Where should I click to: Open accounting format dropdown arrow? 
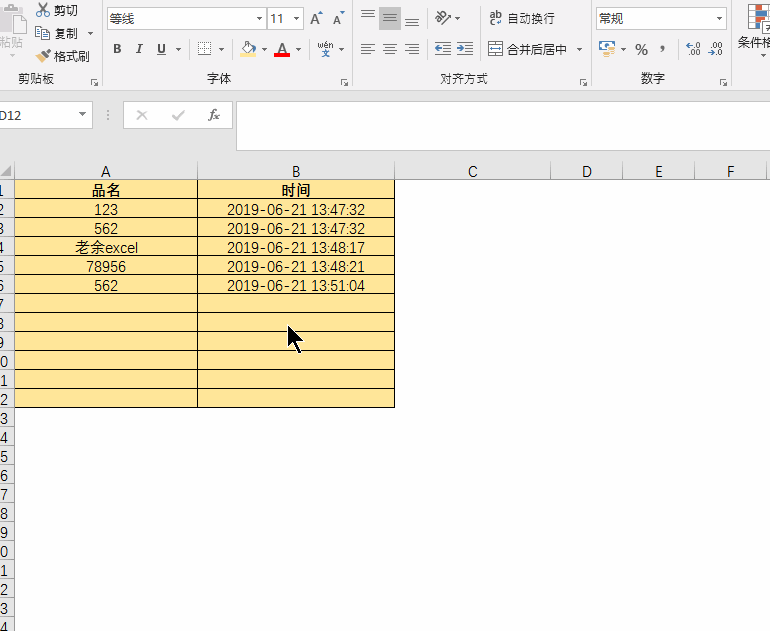coord(623,49)
